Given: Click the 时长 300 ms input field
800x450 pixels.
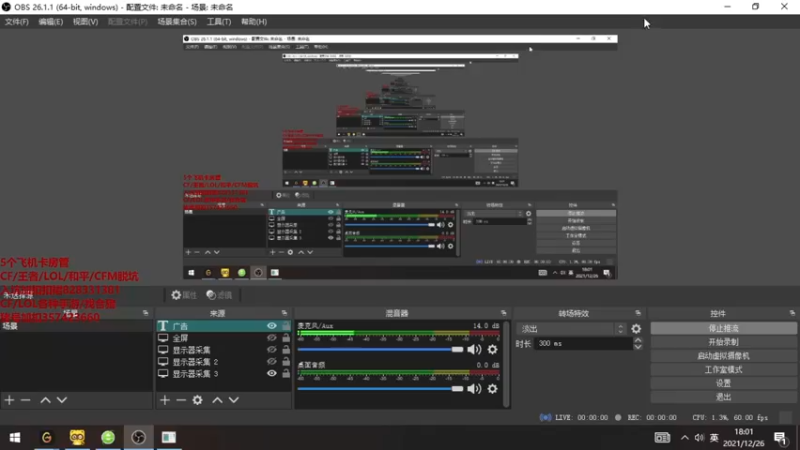Looking at the screenshot, I should (x=584, y=344).
